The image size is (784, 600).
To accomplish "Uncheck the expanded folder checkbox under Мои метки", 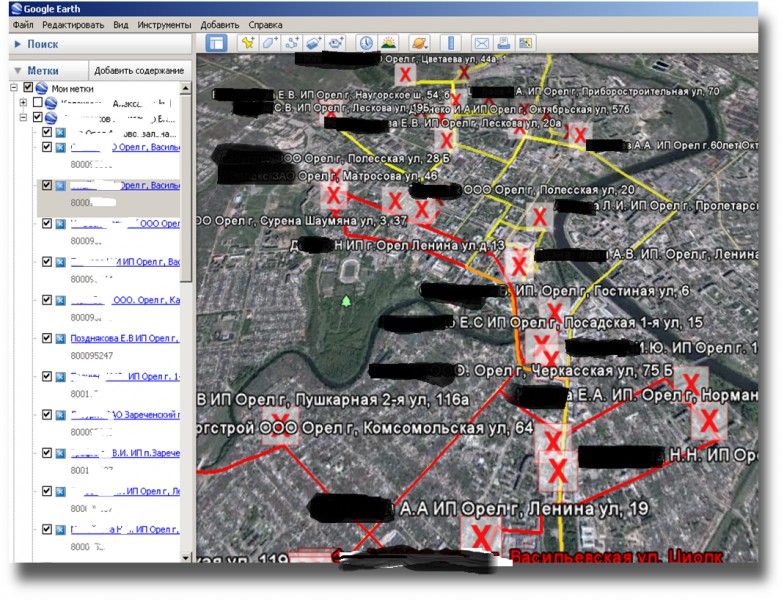I will tap(38, 117).
